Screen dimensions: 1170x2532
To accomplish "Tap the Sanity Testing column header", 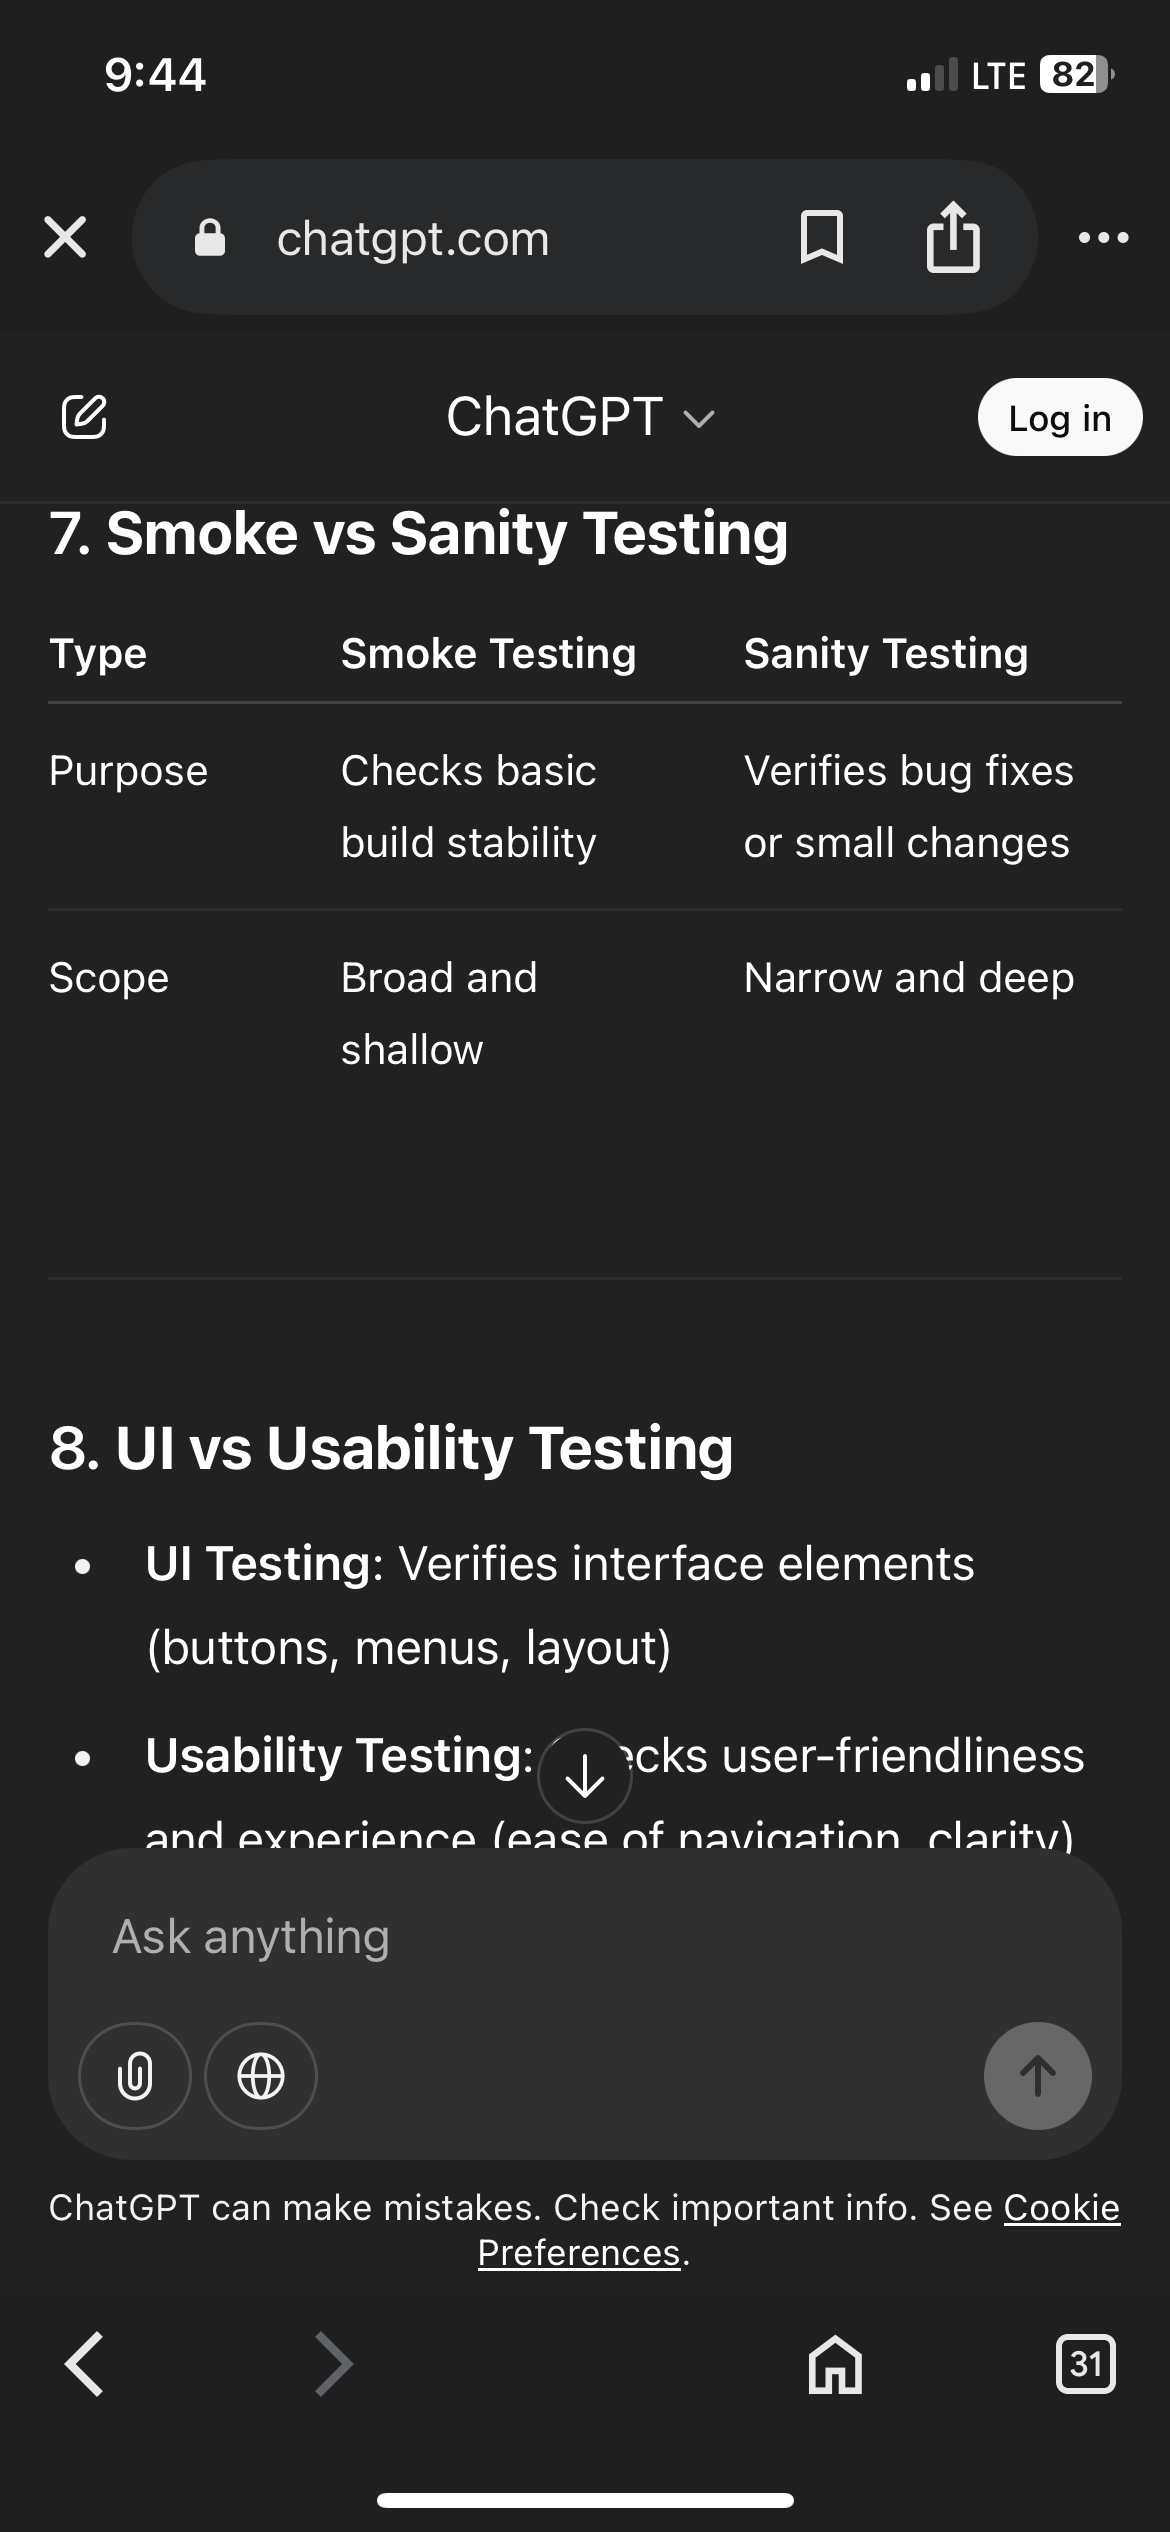I will point(886,654).
